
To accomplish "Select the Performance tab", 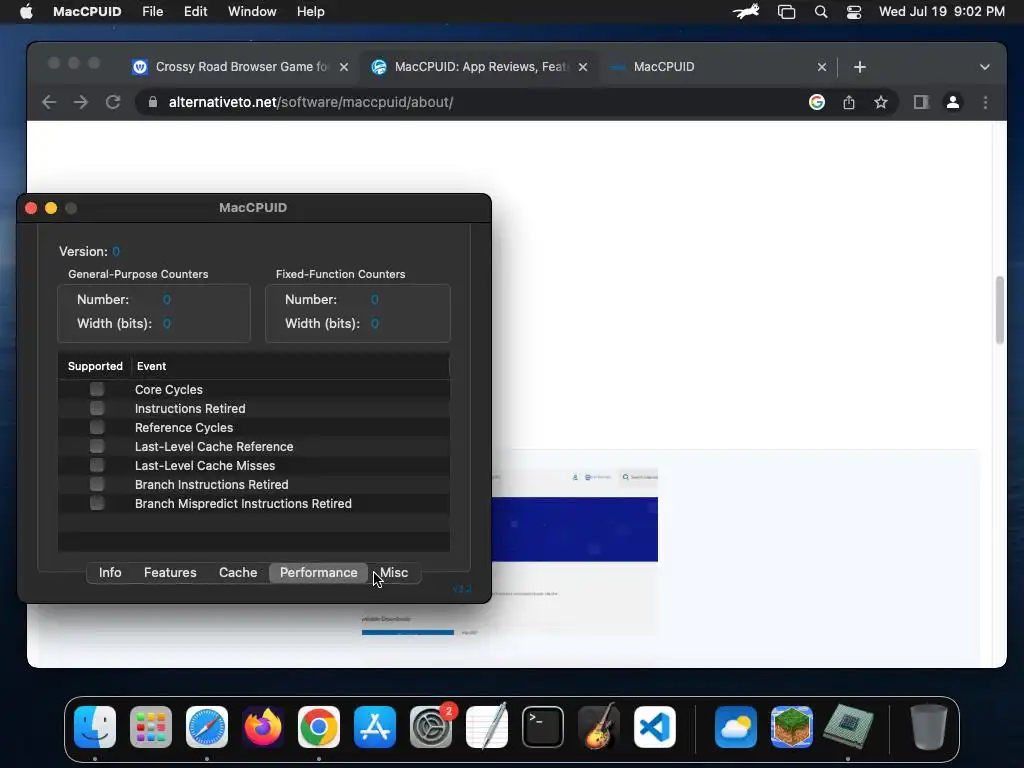I will 319,573.
